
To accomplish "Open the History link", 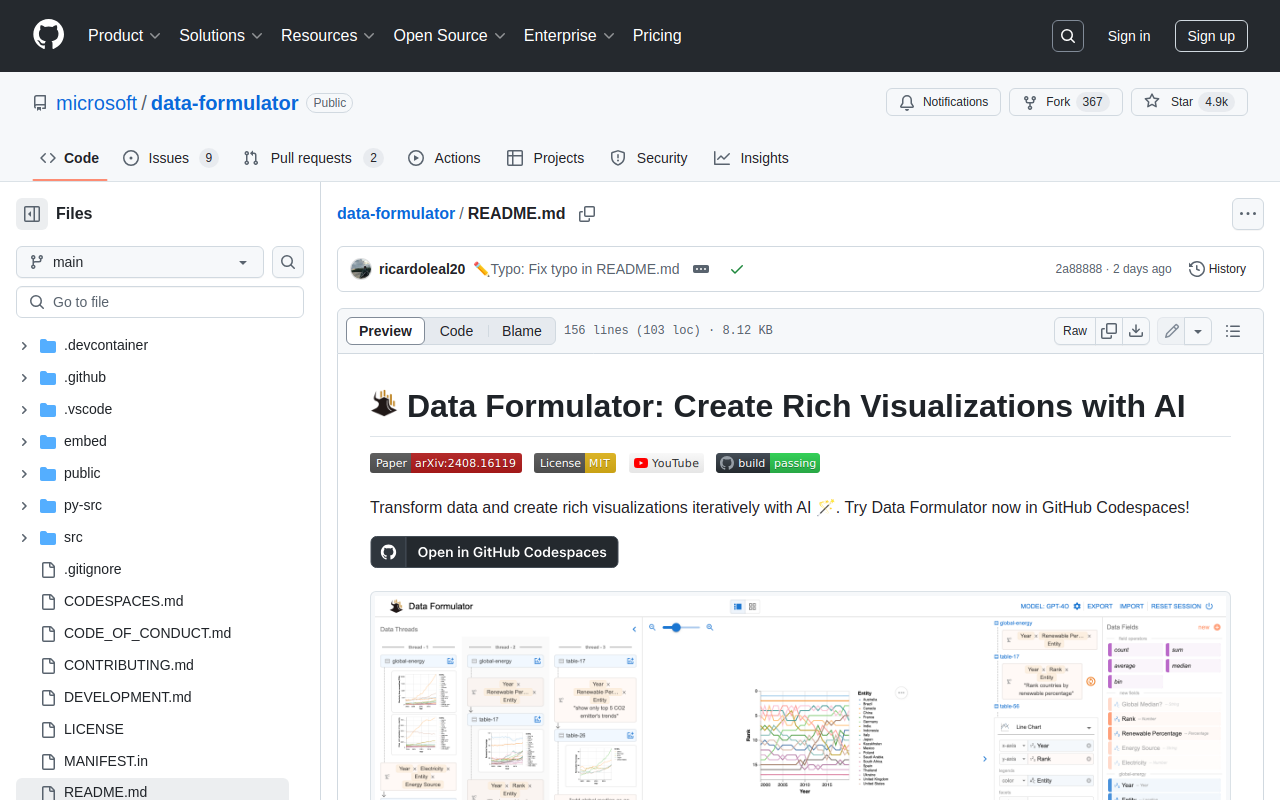I will point(1217,269).
